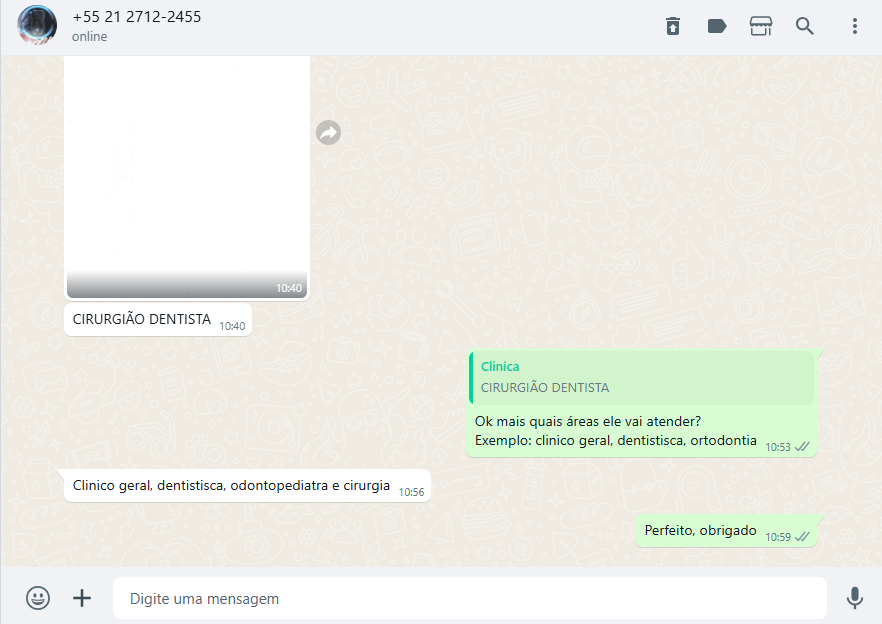Click the 'online' status text
The image size is (882, 624).
89,37
